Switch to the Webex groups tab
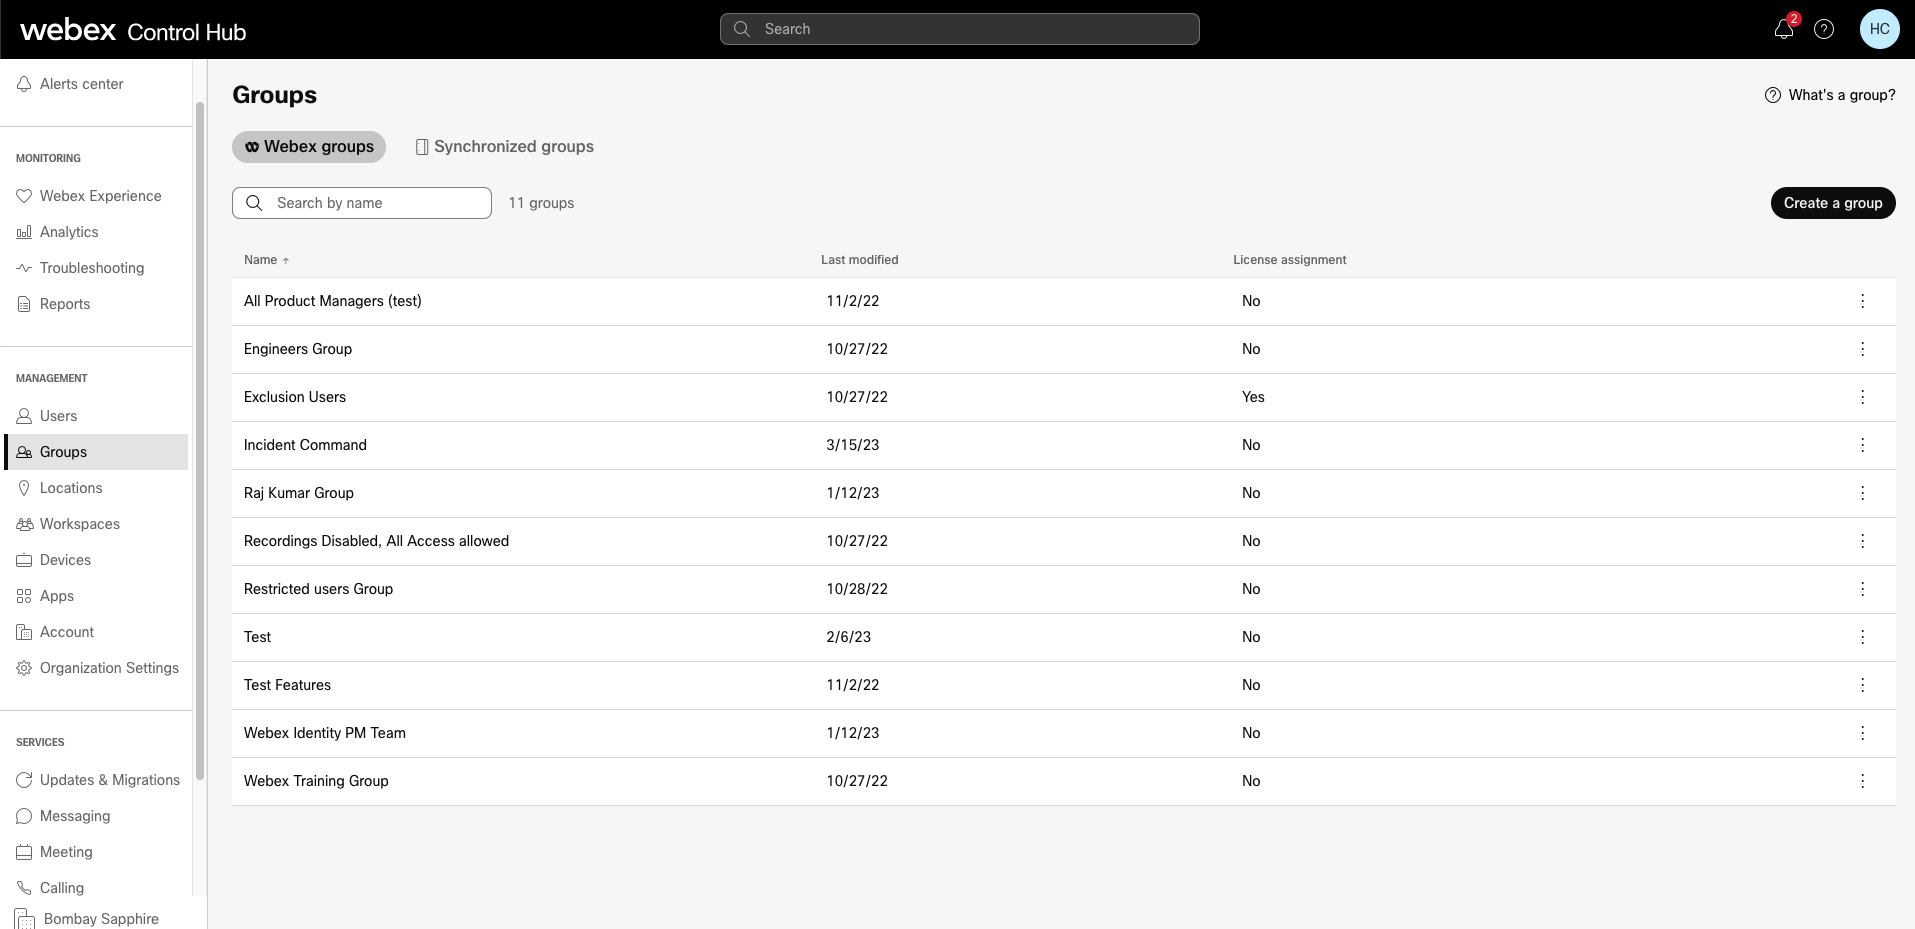Screen dimensions: 1915x929 [309, 147]
